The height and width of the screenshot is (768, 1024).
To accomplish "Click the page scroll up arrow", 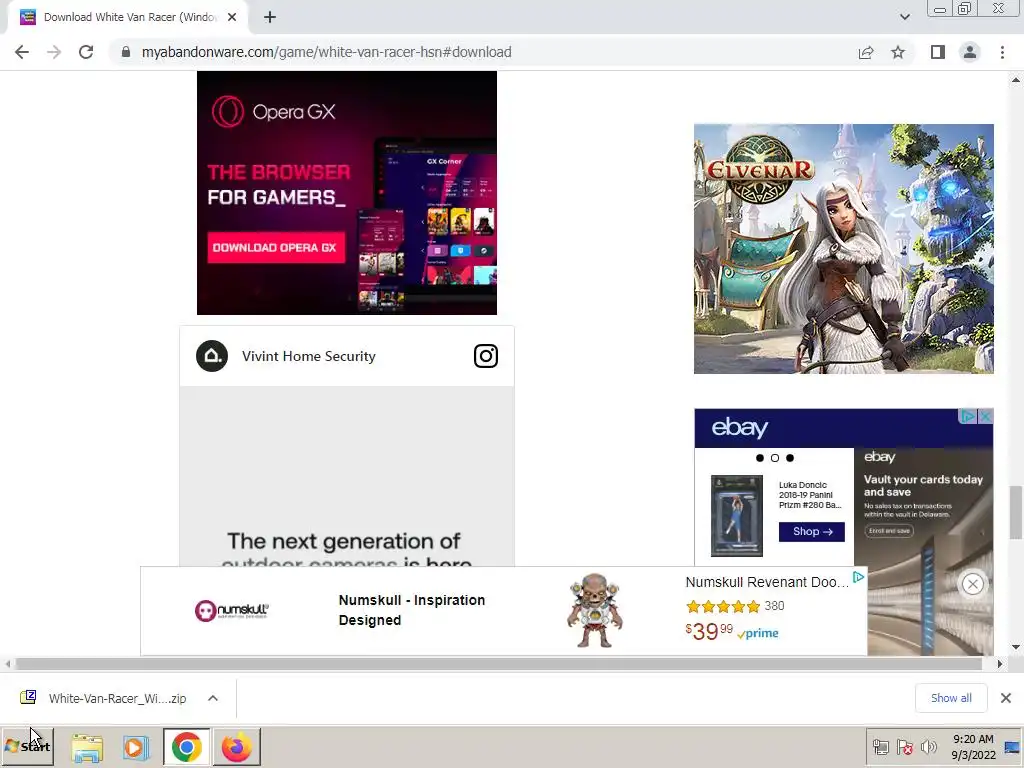I will click(1016, 80).
